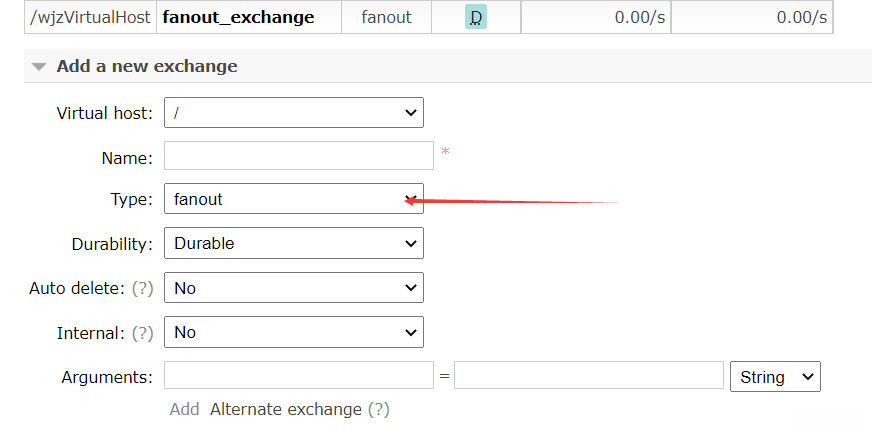This screenshot has width=872, height=436.
Task: Focus the exchange Name input field
Action: click(x=298, y=156)
